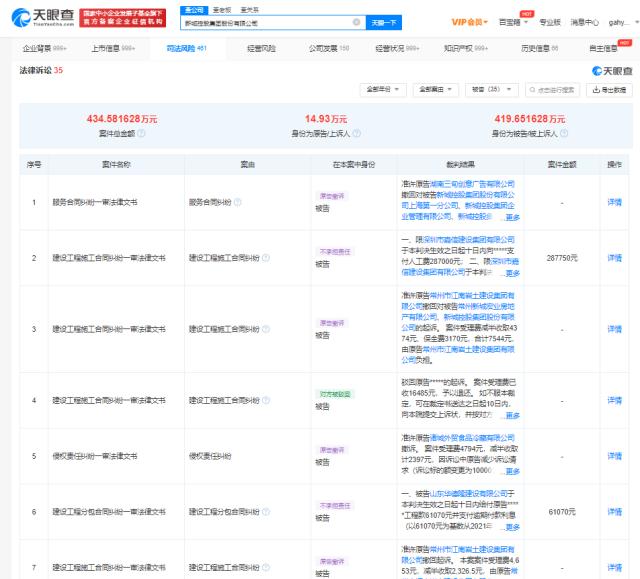This screenshot has height=579, width=640.
Task: Expand 更多 in first case's judgment result
Action: (511, 217)
